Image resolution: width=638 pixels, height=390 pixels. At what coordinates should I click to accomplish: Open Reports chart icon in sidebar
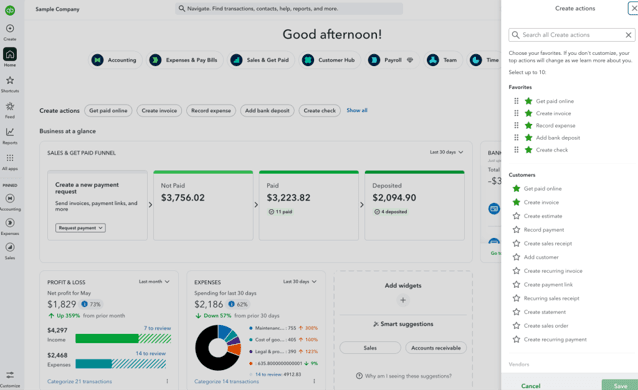click(10, 132)
